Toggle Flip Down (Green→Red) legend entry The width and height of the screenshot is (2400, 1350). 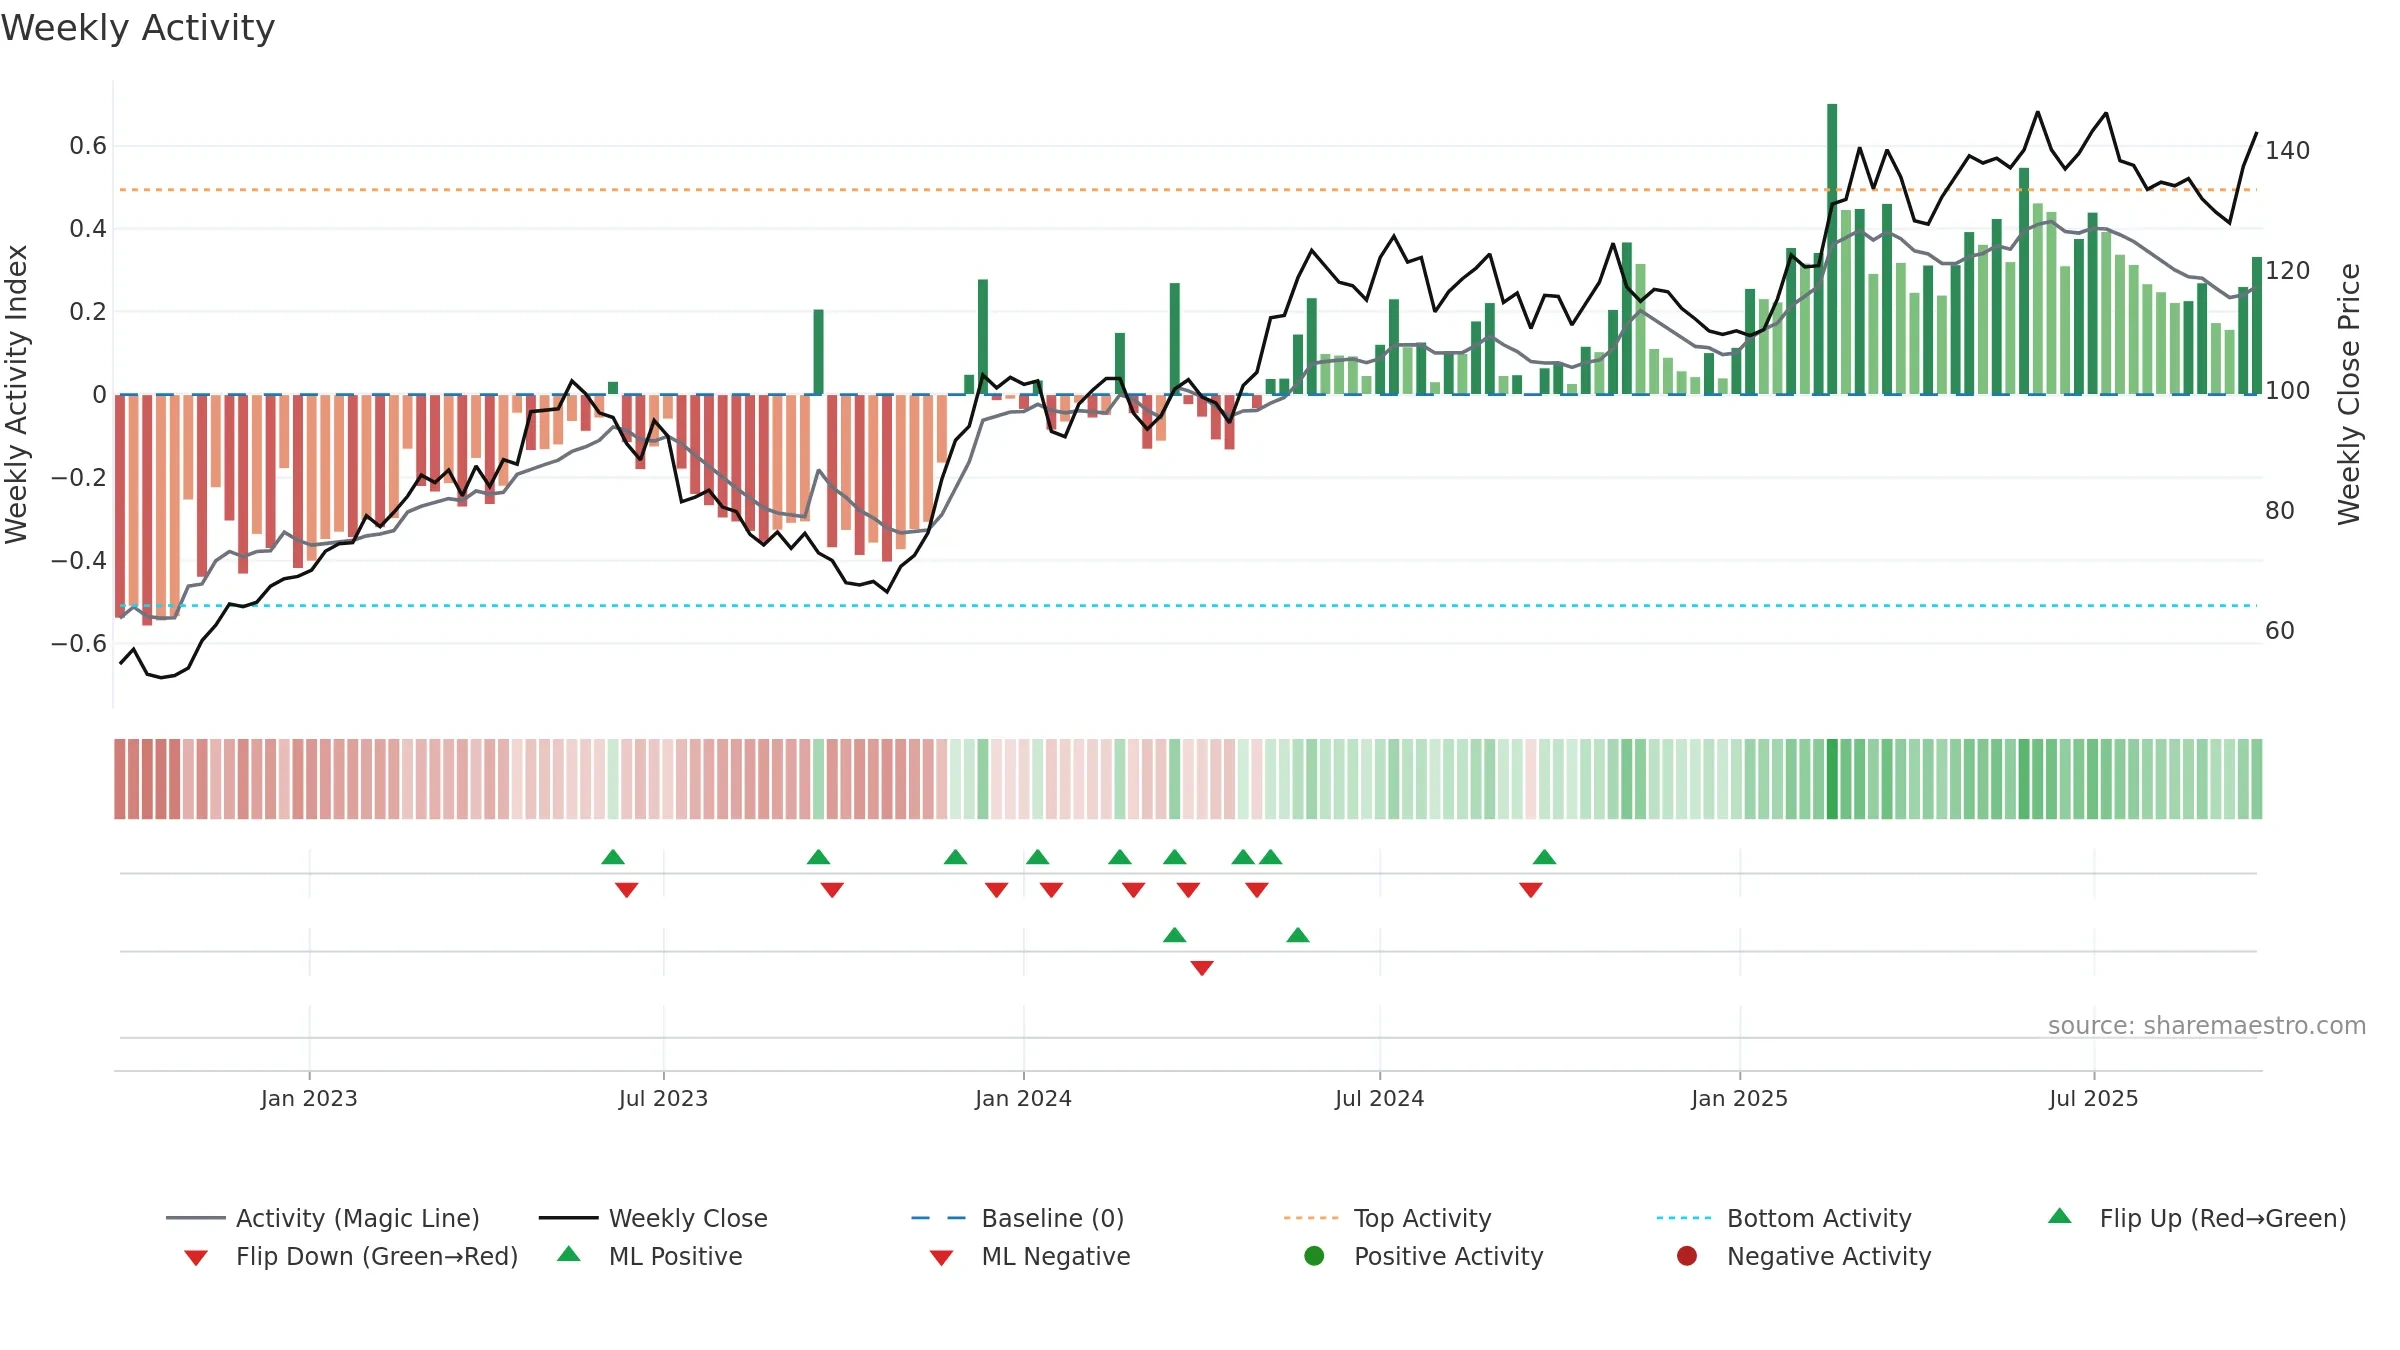click(x=351, y=1256)
